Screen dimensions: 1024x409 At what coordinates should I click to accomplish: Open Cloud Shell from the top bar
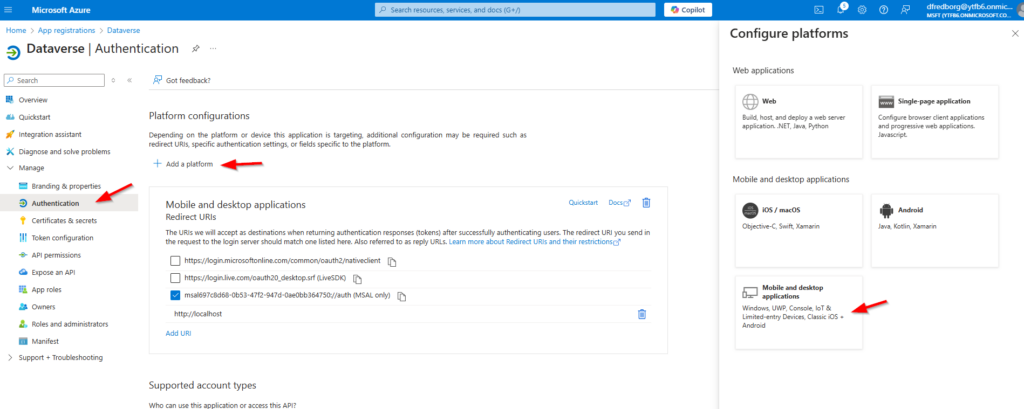[x=819, y=10]
